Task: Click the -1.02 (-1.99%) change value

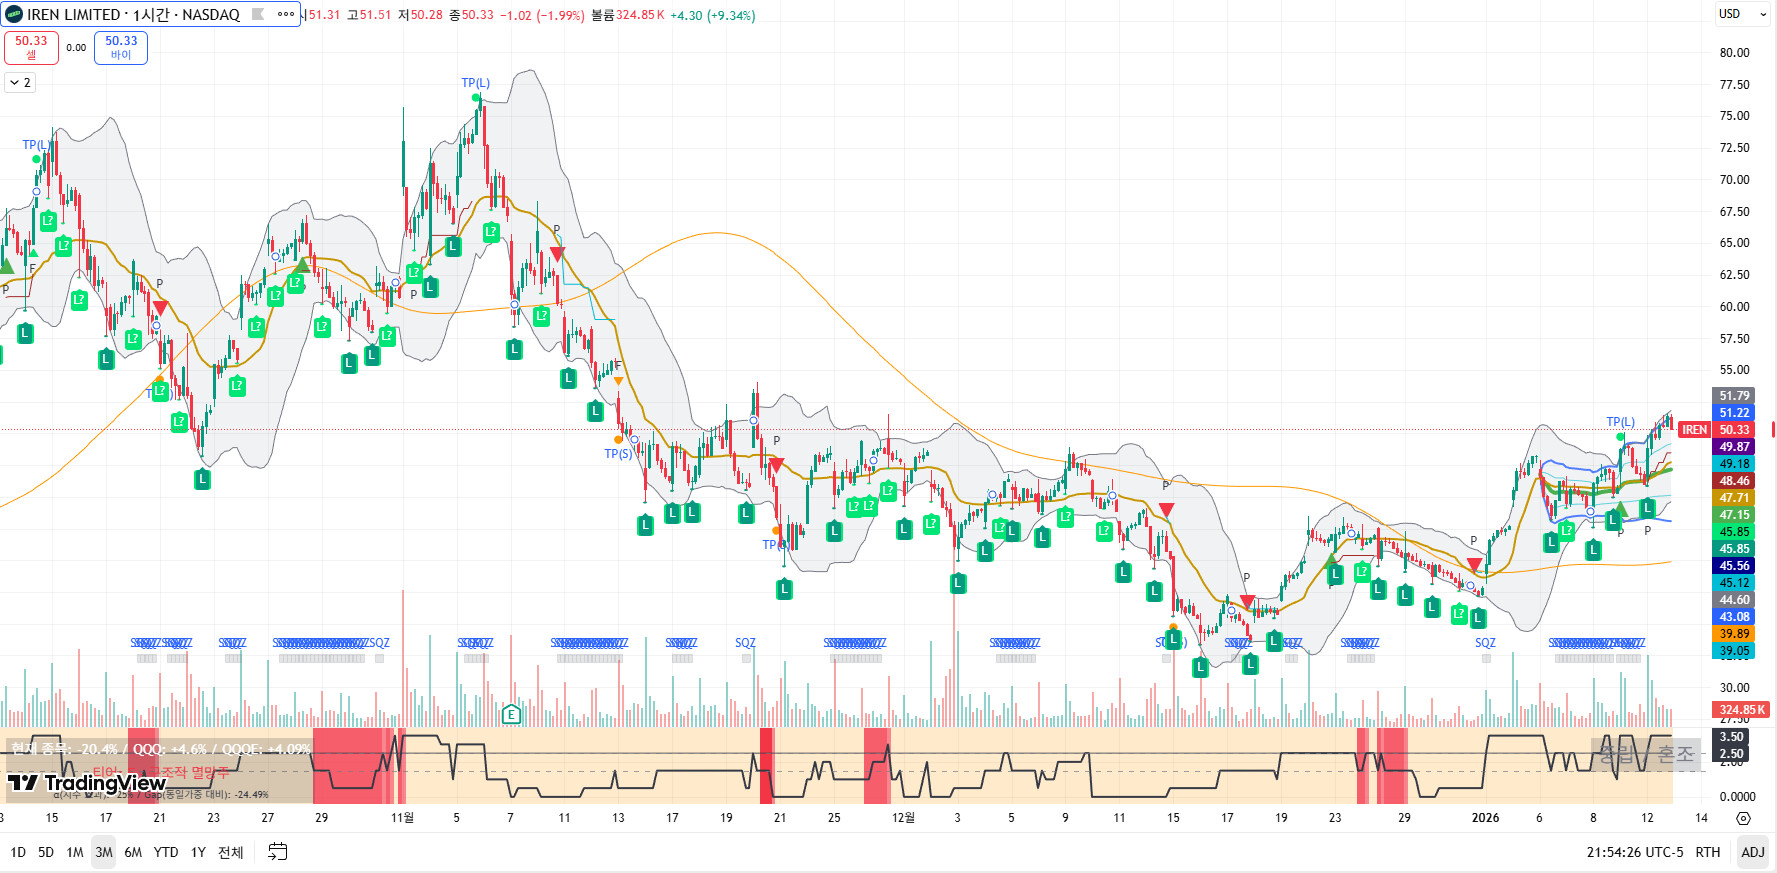Action: pyautogui.click(x=542, y=15)
